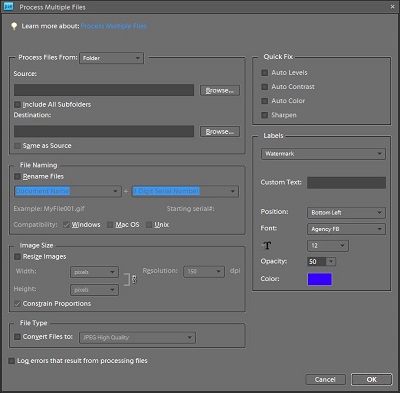This screenshot has height=393, width=400.
Task: Click the OK button
Action: coord(372,379)
